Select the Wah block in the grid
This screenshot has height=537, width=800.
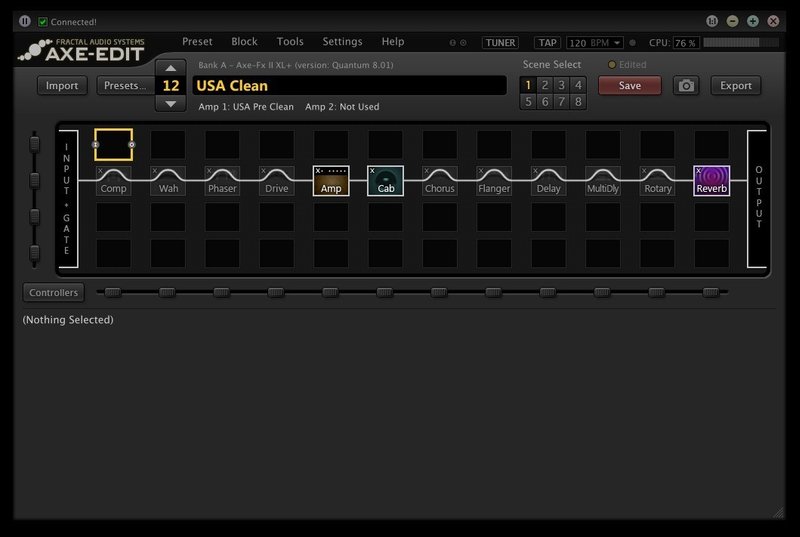168,181
